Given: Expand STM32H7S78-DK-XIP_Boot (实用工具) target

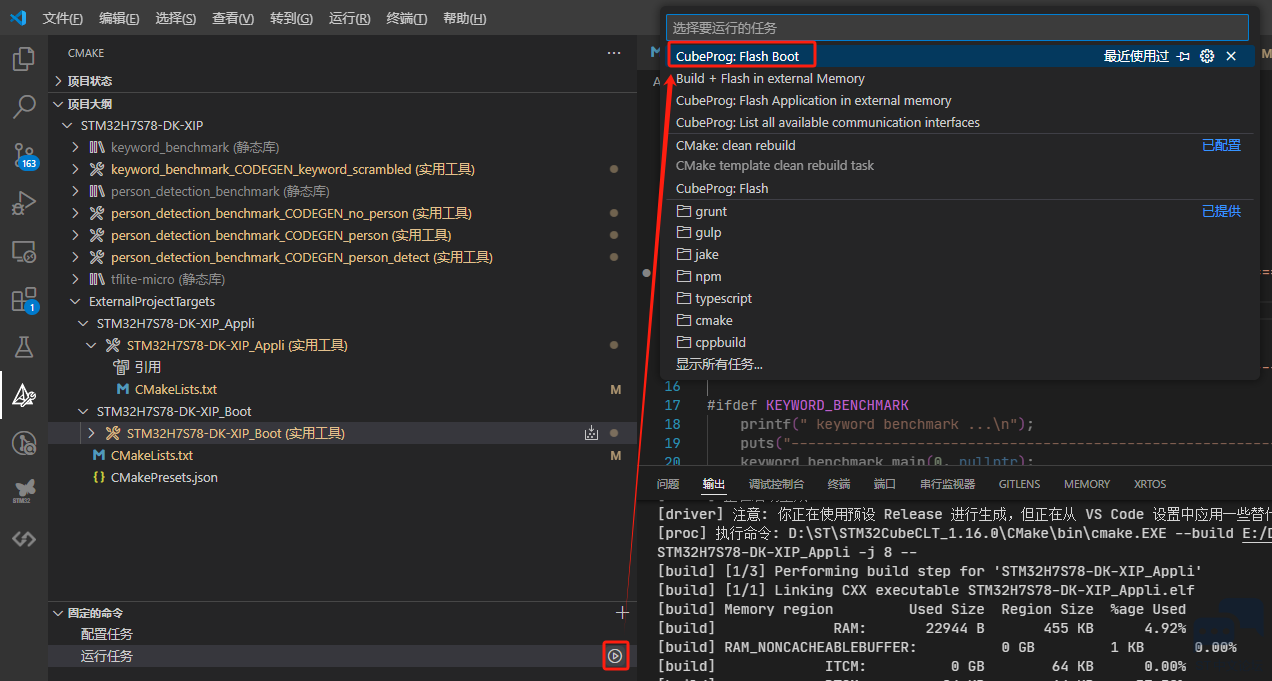Looking at the screenshot, I should [91, 433].
